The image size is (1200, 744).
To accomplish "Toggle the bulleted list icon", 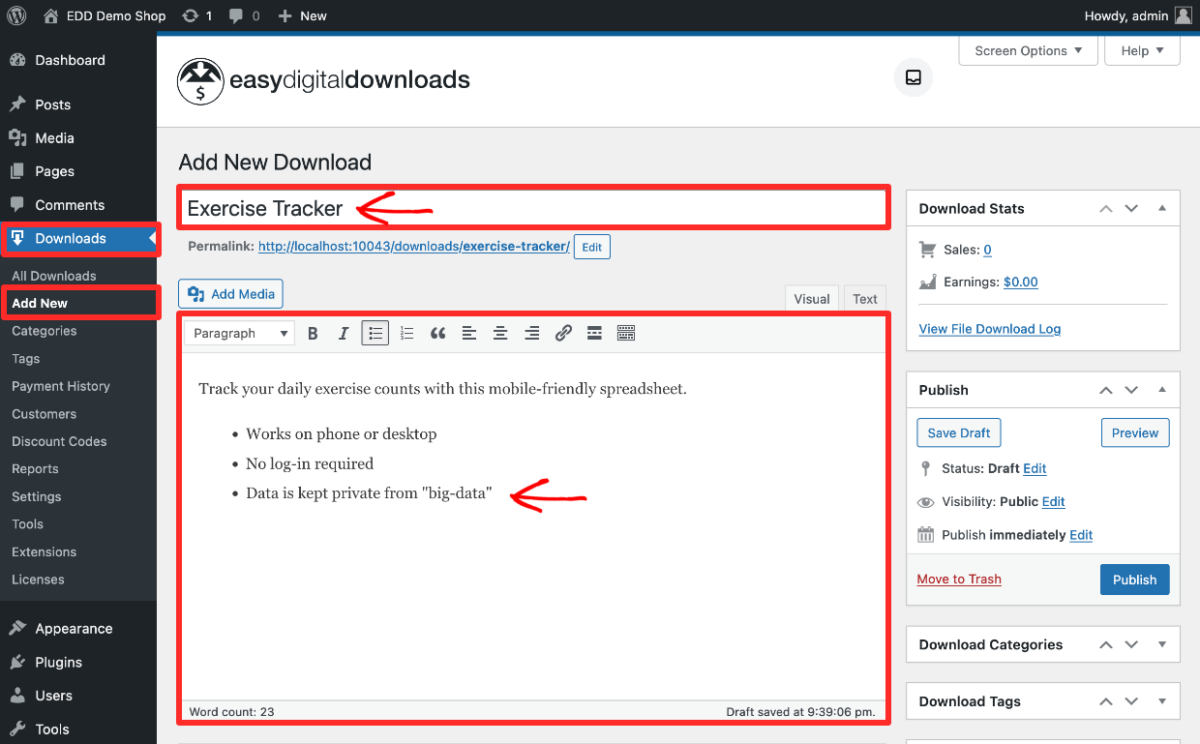I will coord(375,333).
